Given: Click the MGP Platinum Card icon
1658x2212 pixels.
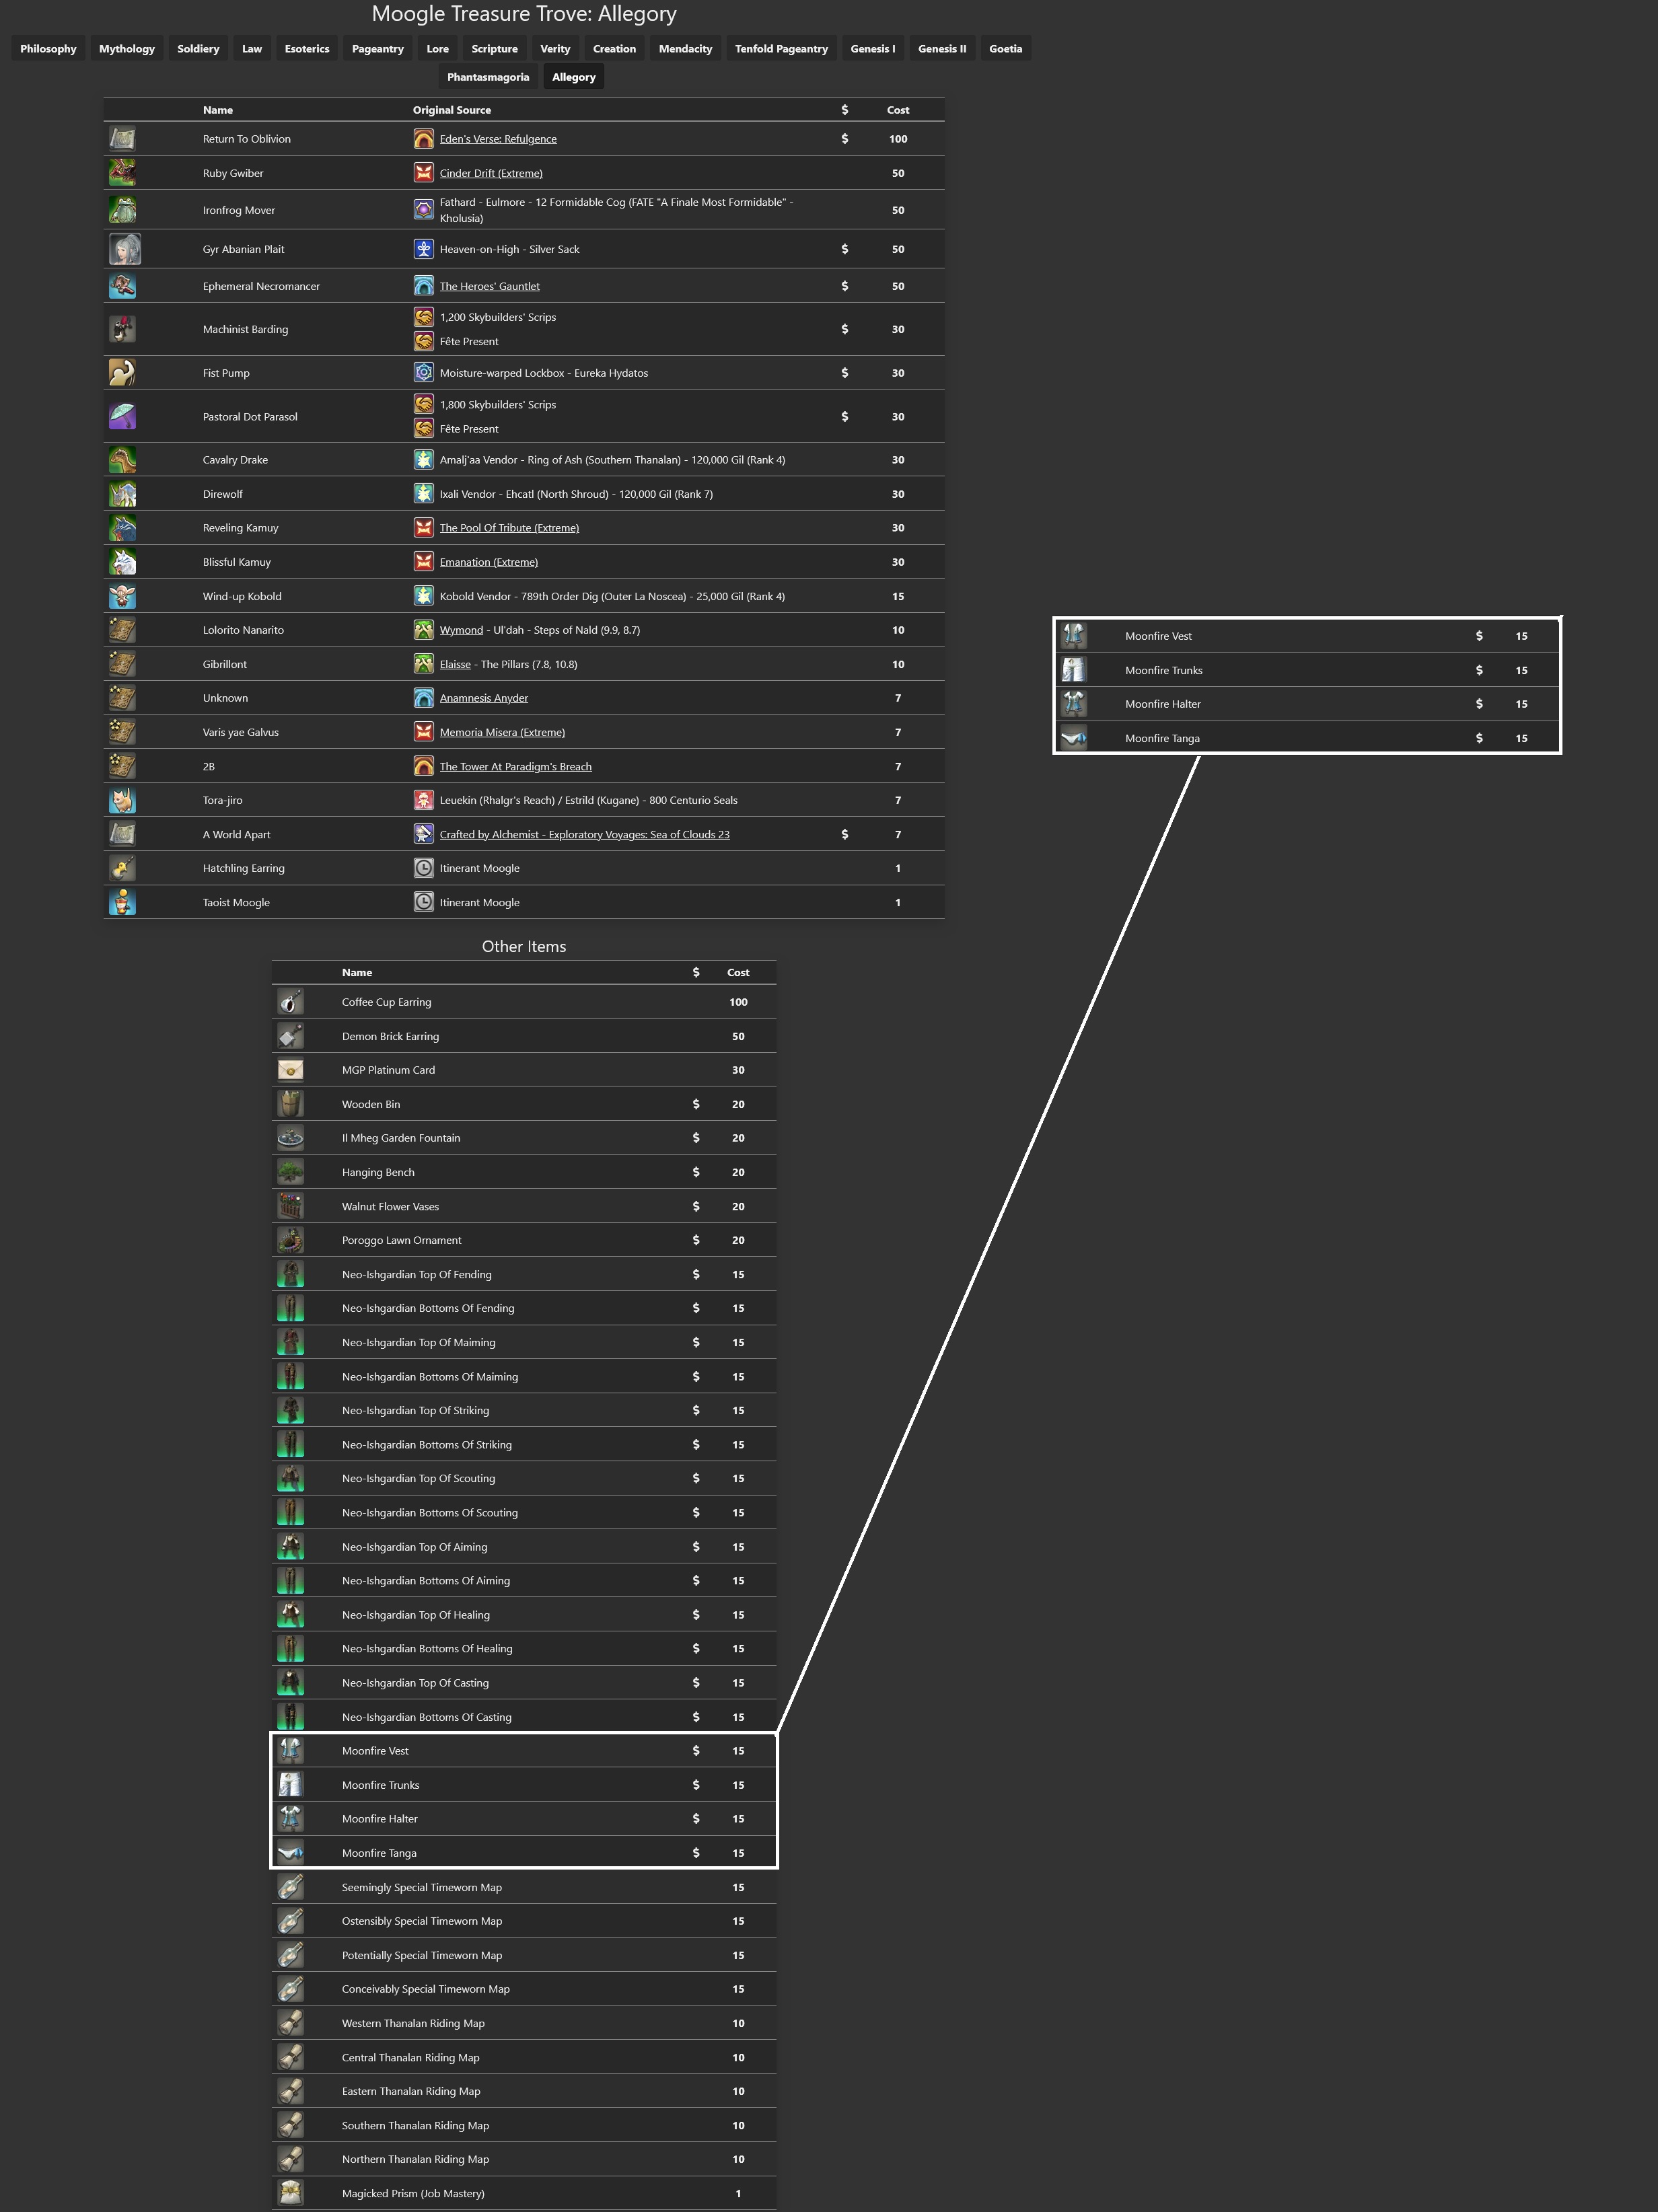Looking at the screenshot, I should pyautogui.click(x=290, y=1070).
